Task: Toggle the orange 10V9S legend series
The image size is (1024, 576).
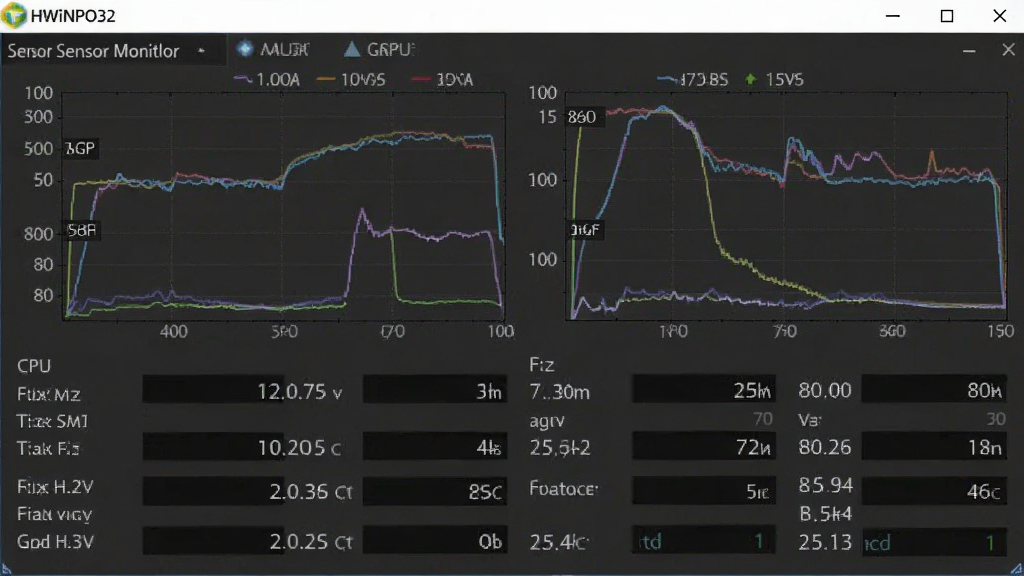Action: pos(351,80)
